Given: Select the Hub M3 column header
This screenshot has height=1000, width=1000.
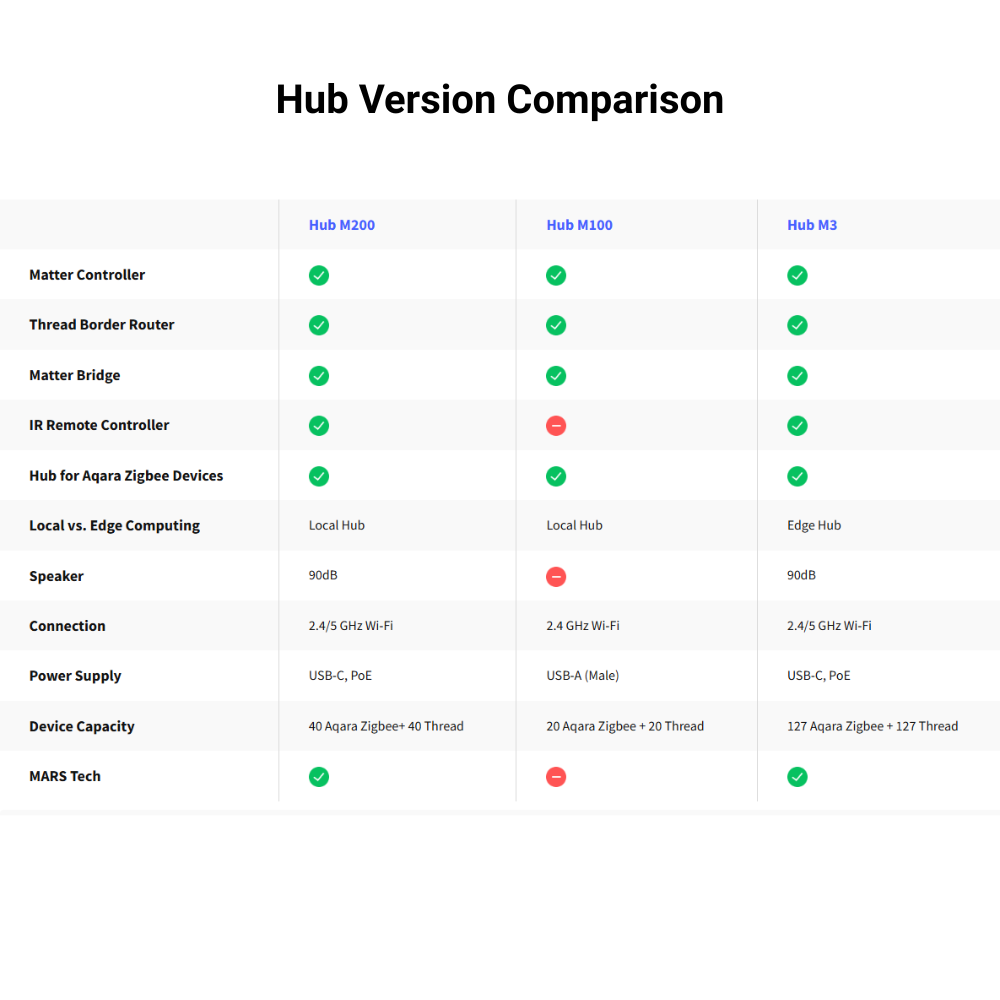Looking at the screenshot, I should pyautogui.click(x=811, y=225).
